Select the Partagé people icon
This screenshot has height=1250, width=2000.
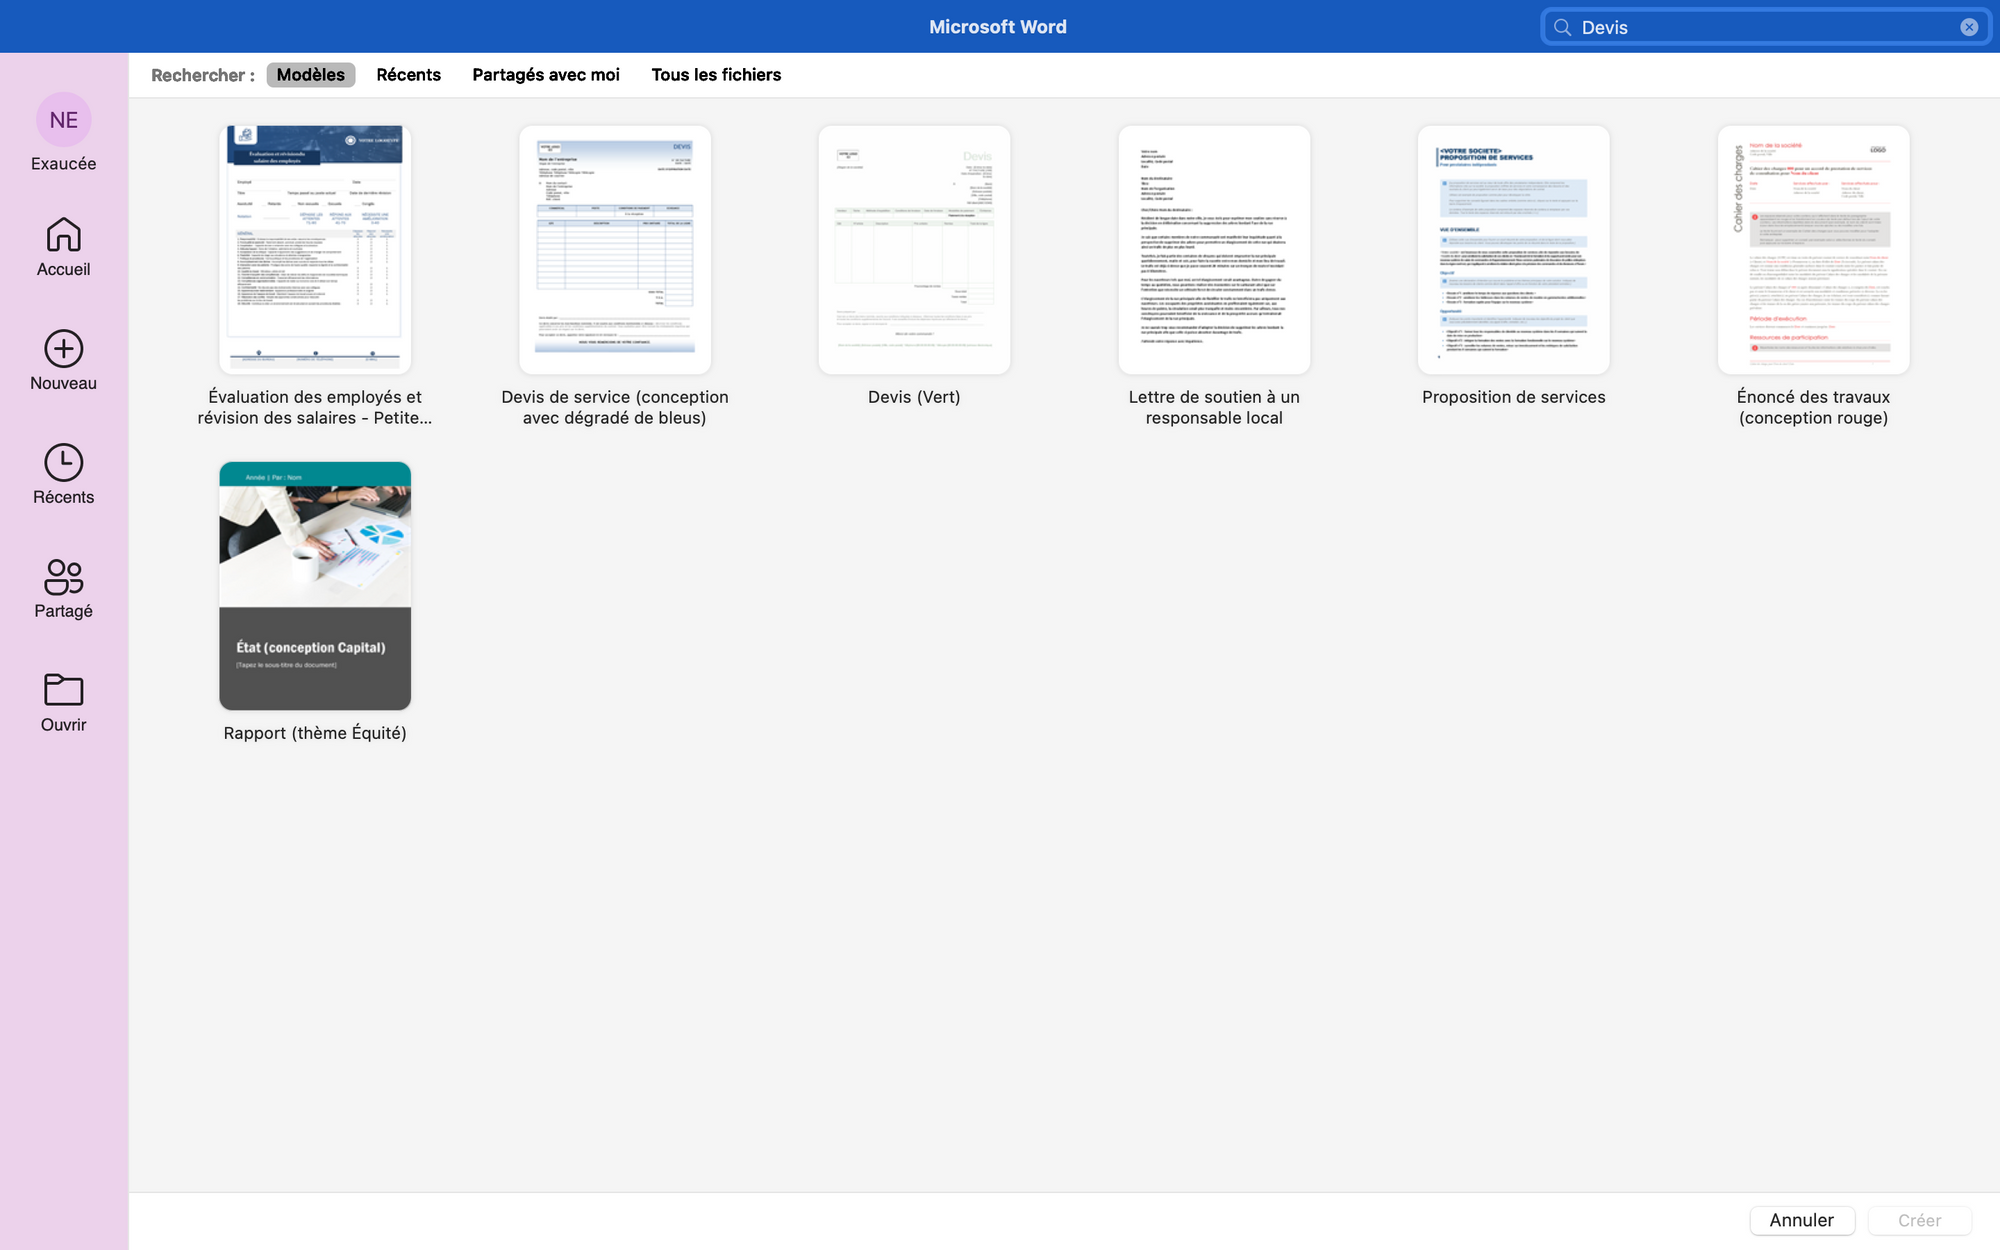click(x=63, y=577)
